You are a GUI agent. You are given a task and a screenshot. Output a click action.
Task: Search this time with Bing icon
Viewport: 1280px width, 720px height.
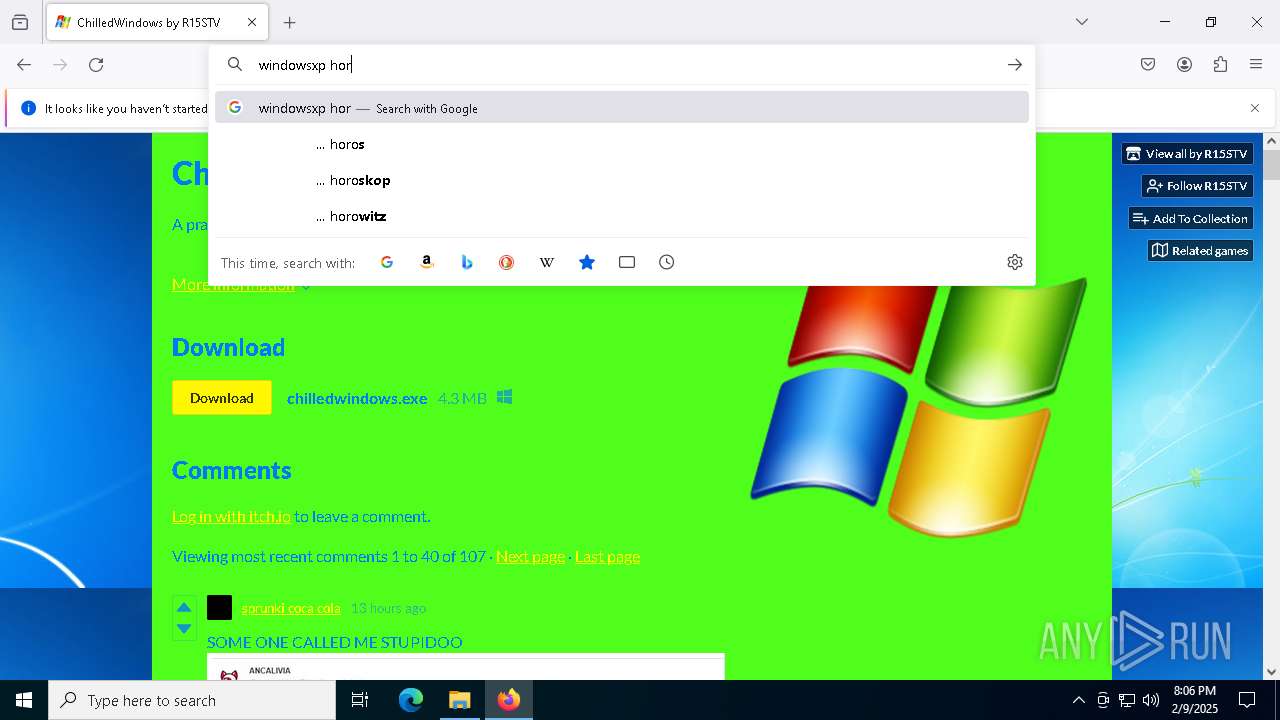(467, 262)
